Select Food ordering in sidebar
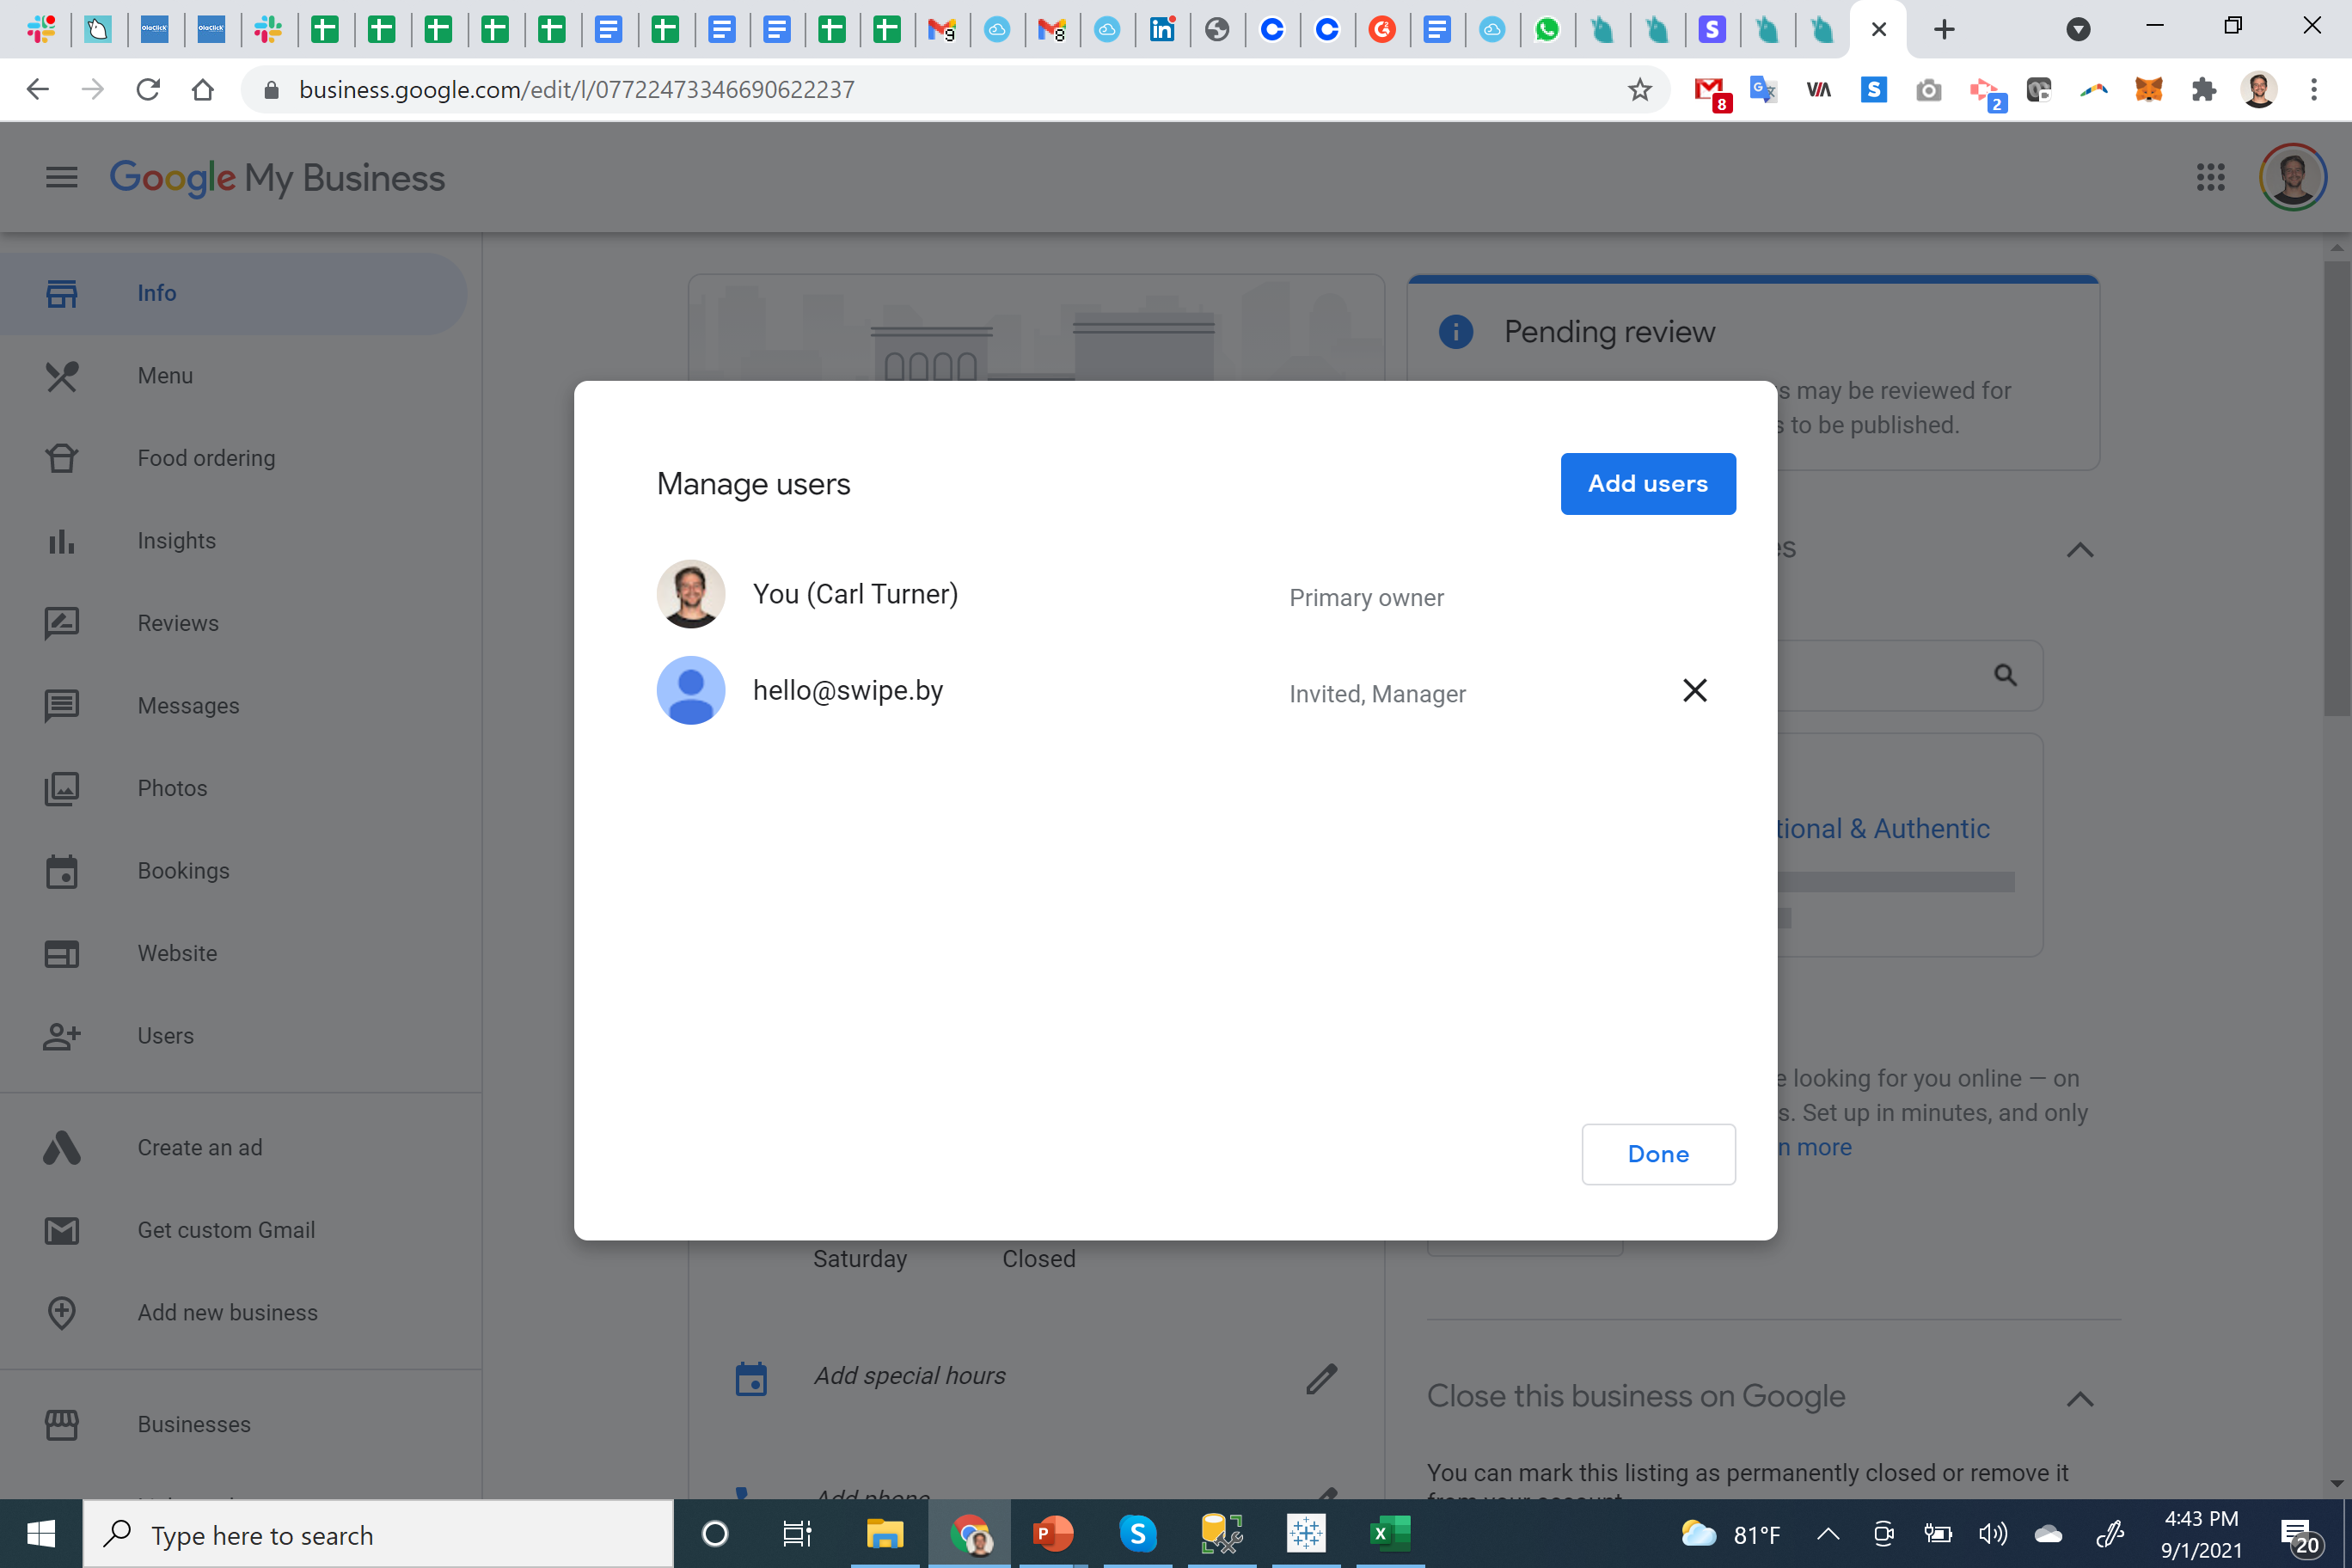 (x=233, y=458)
